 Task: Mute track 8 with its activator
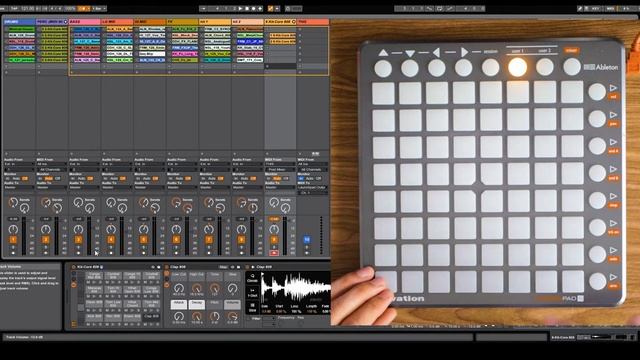(x=242, y=240)
